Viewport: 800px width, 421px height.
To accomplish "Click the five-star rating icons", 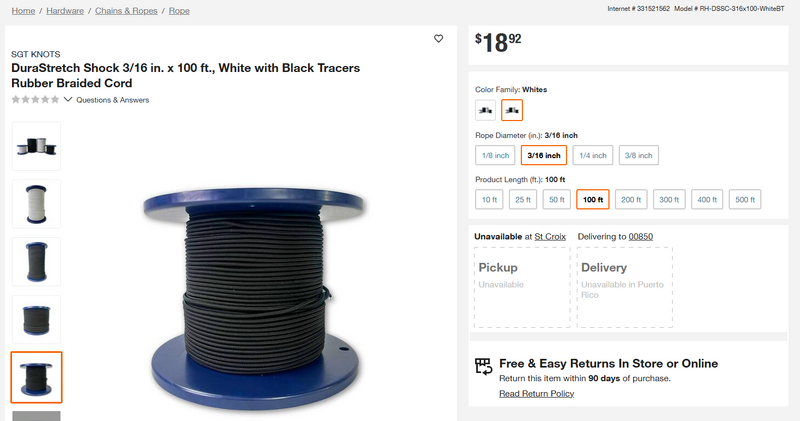I will tap(35, 100).
